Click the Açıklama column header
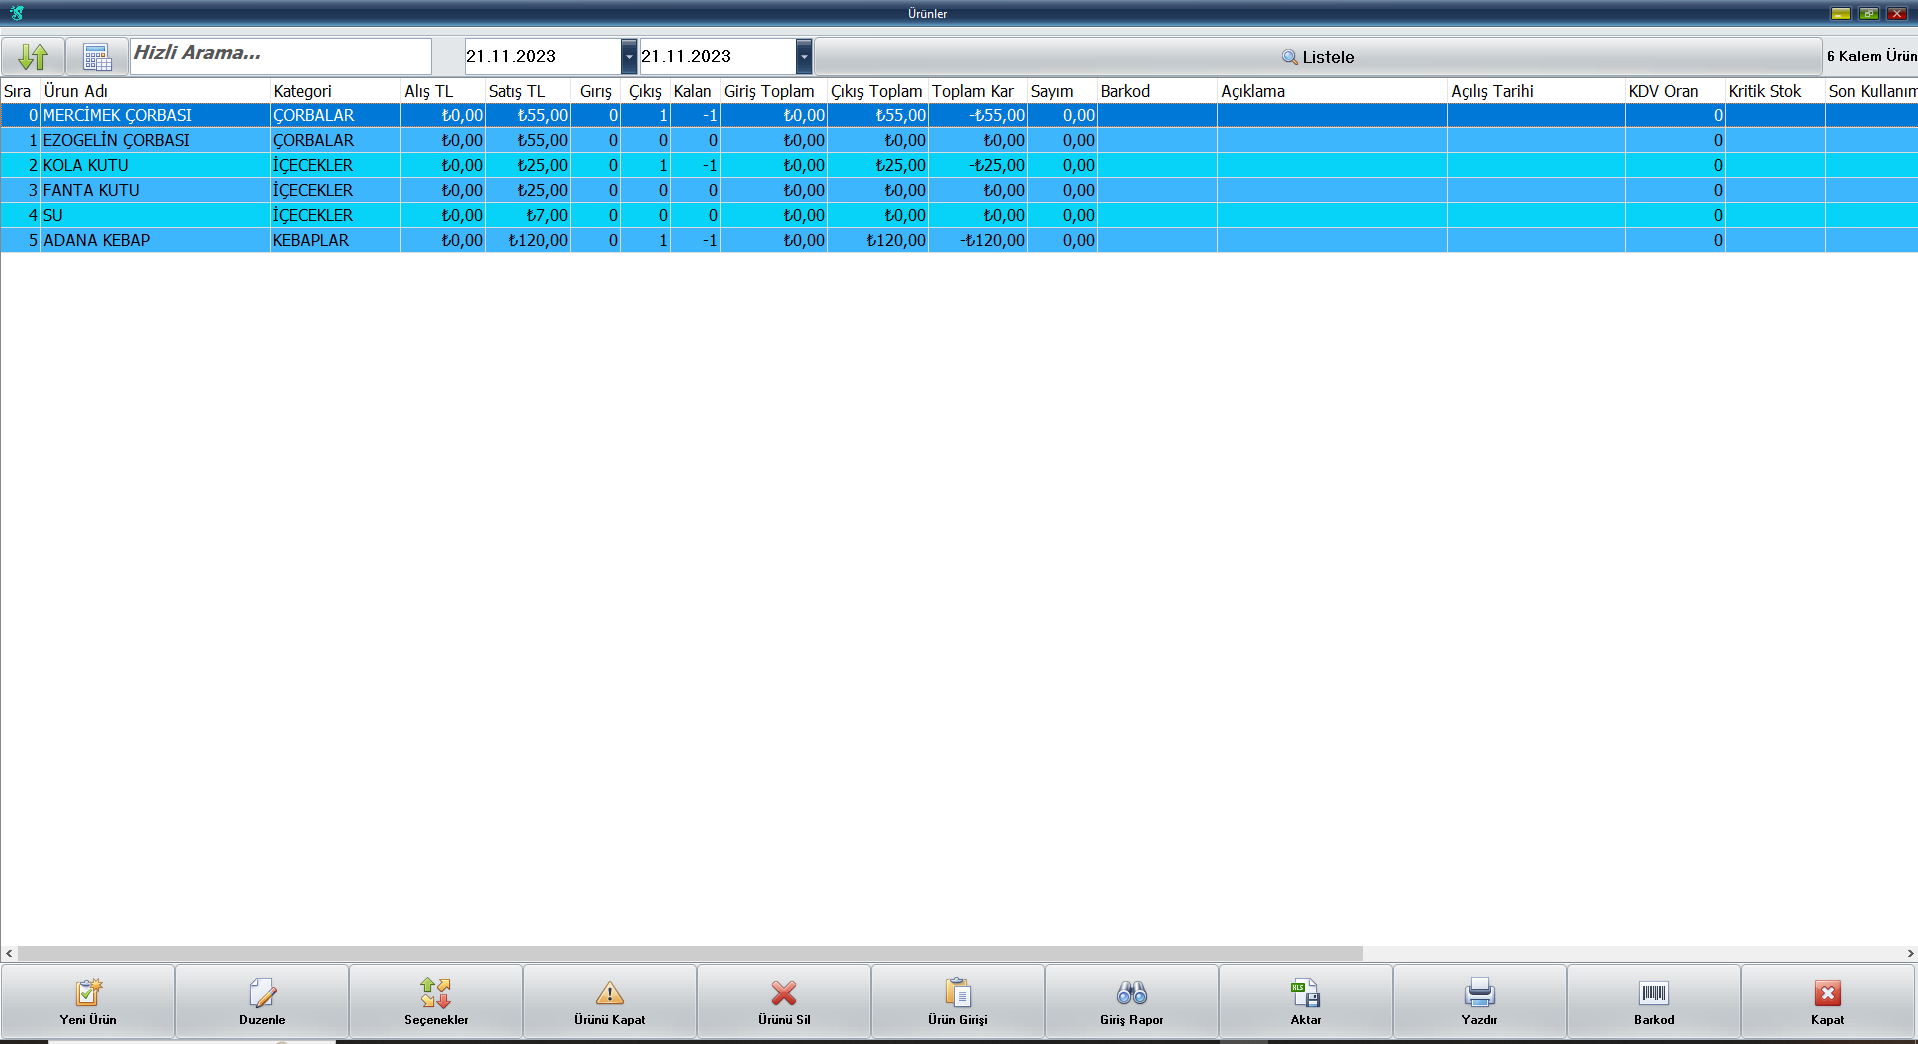Image resolution: width=1918 pixels, height=1044 pixels. [x=1332, y=91]
